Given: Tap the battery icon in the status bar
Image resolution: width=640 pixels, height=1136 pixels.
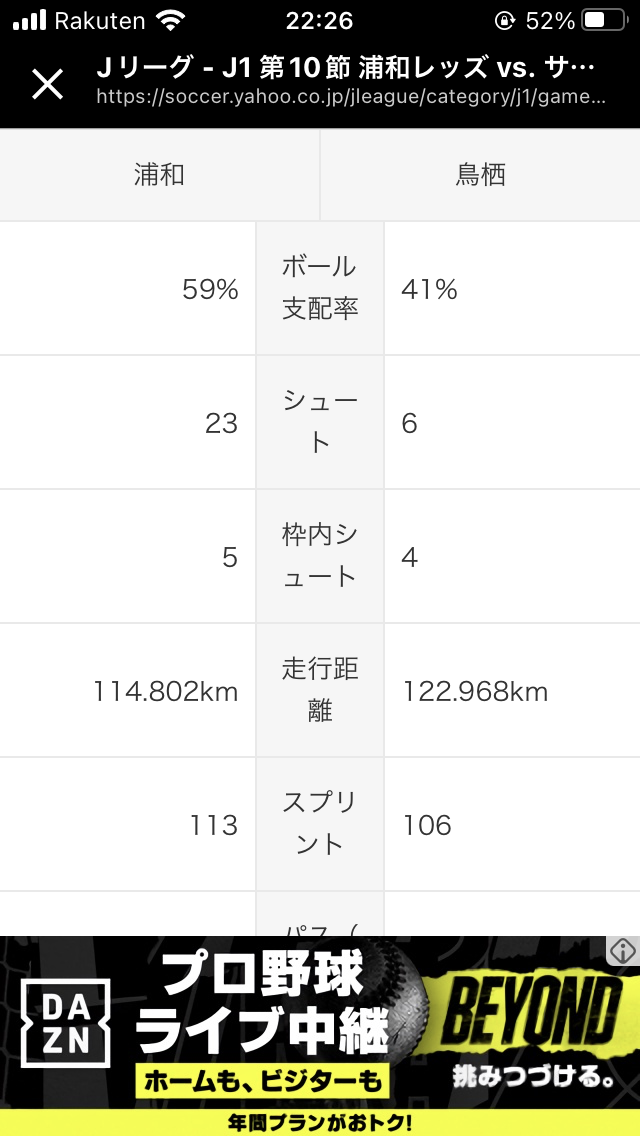Looking at the screenshot, I should 605,20.
